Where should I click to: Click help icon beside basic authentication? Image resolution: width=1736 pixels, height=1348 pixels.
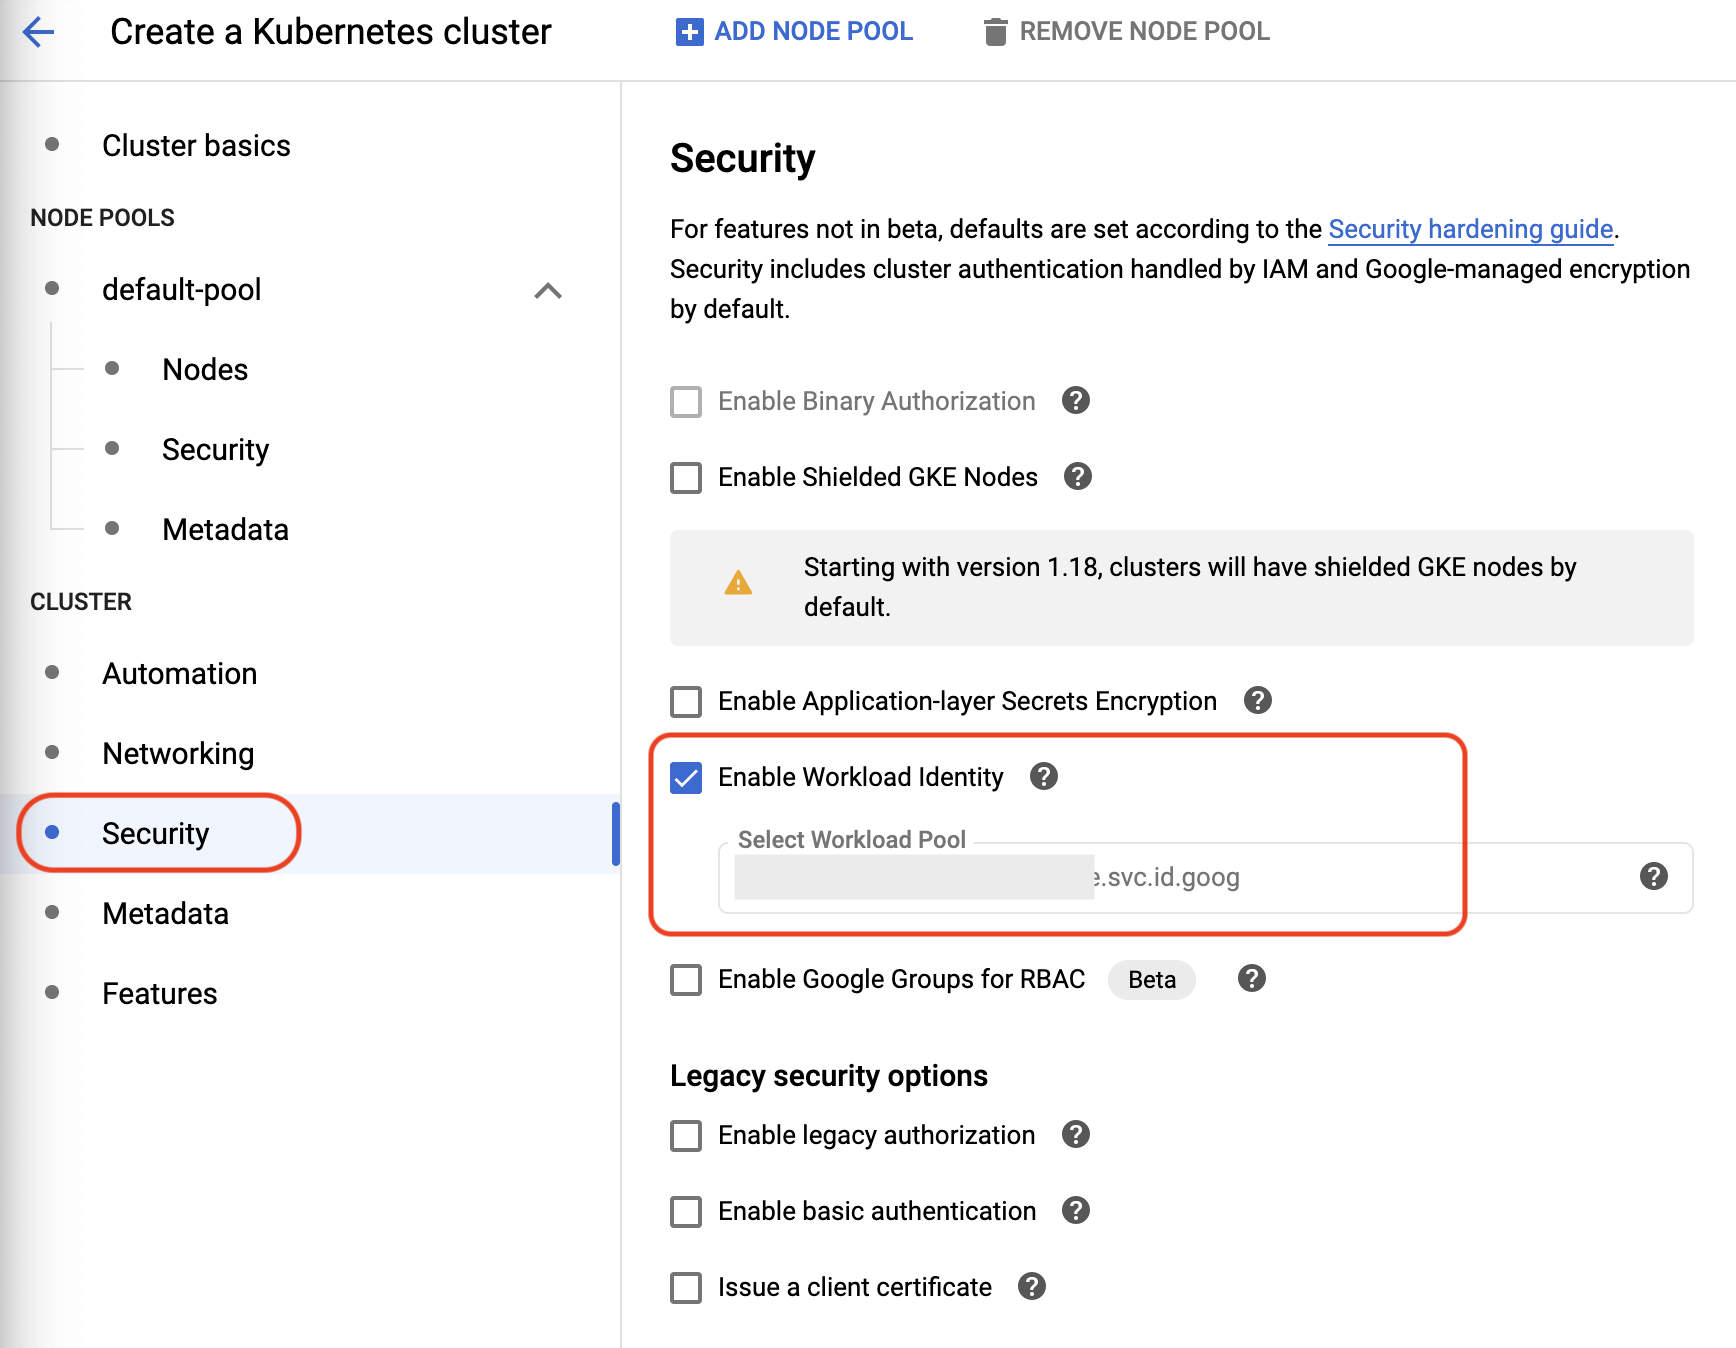(1075, 1211)
